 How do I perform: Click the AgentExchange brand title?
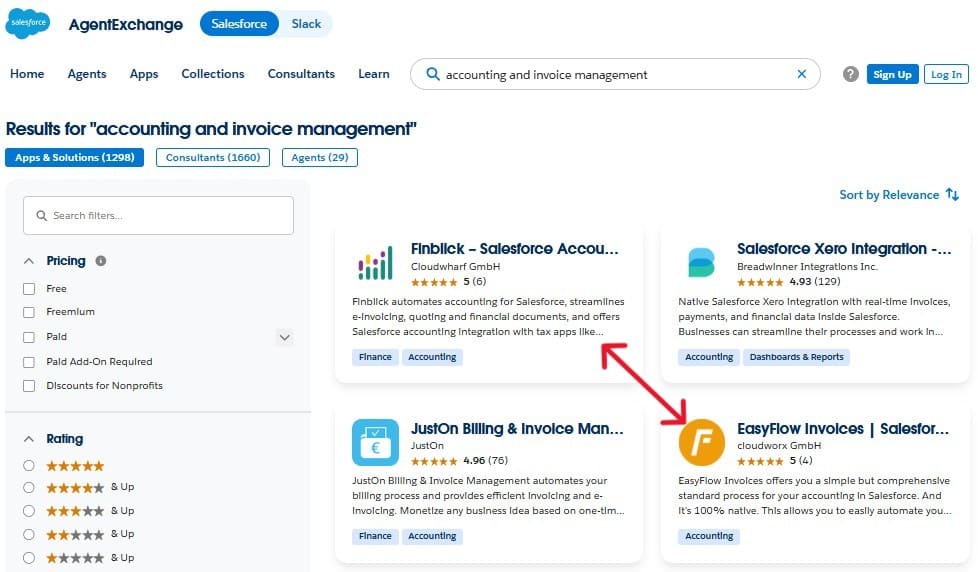[x=125, y=24]
